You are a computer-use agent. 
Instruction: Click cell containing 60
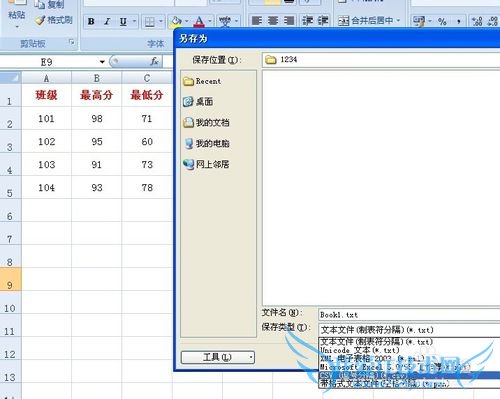147,141
